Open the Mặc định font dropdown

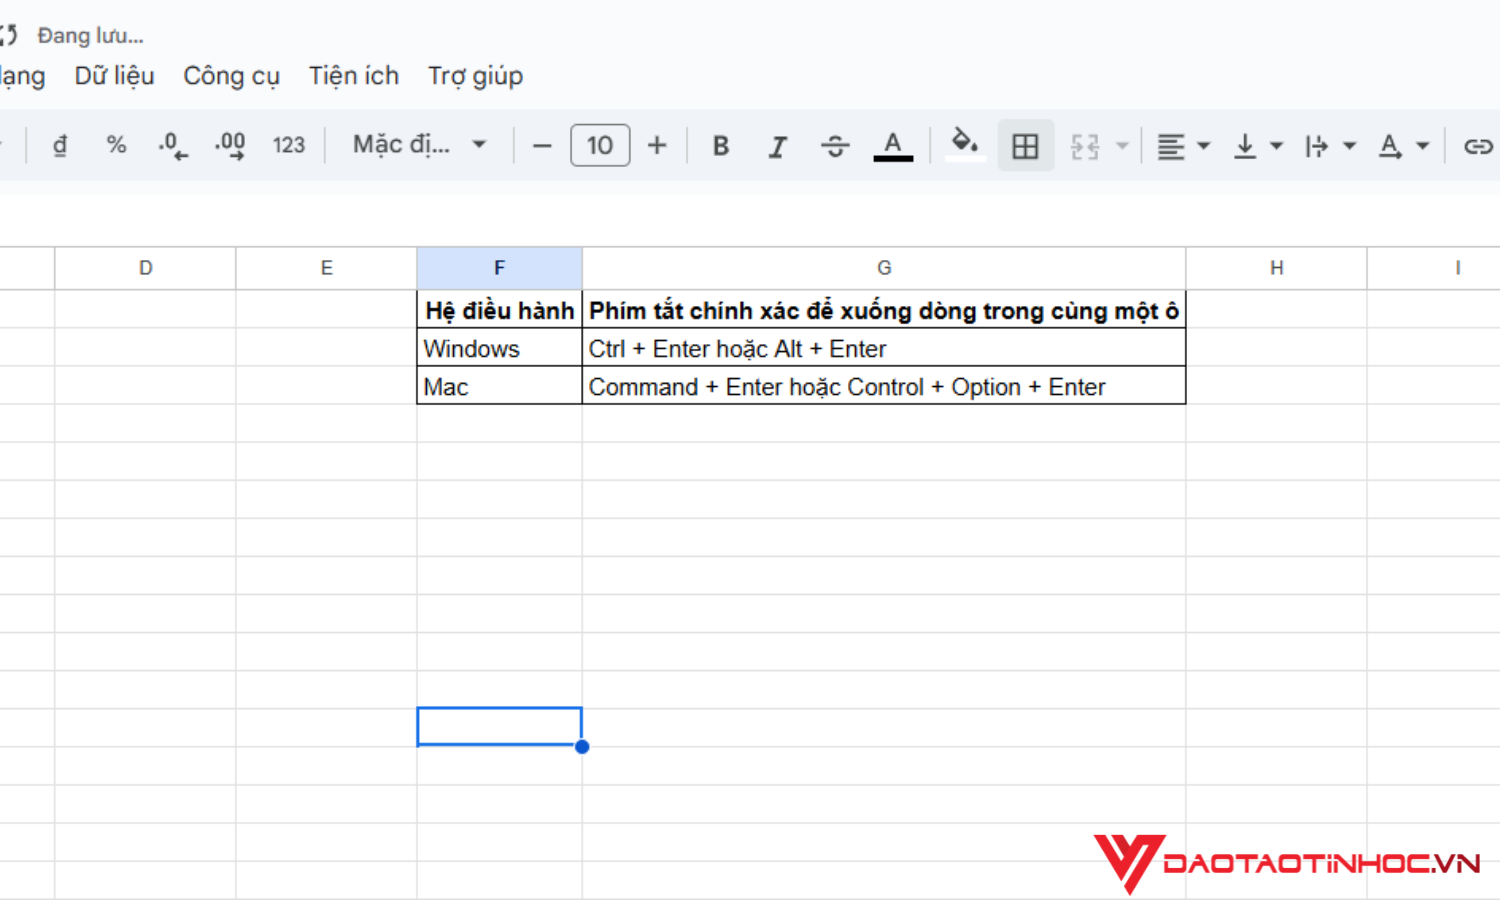[x=415, y=145]
